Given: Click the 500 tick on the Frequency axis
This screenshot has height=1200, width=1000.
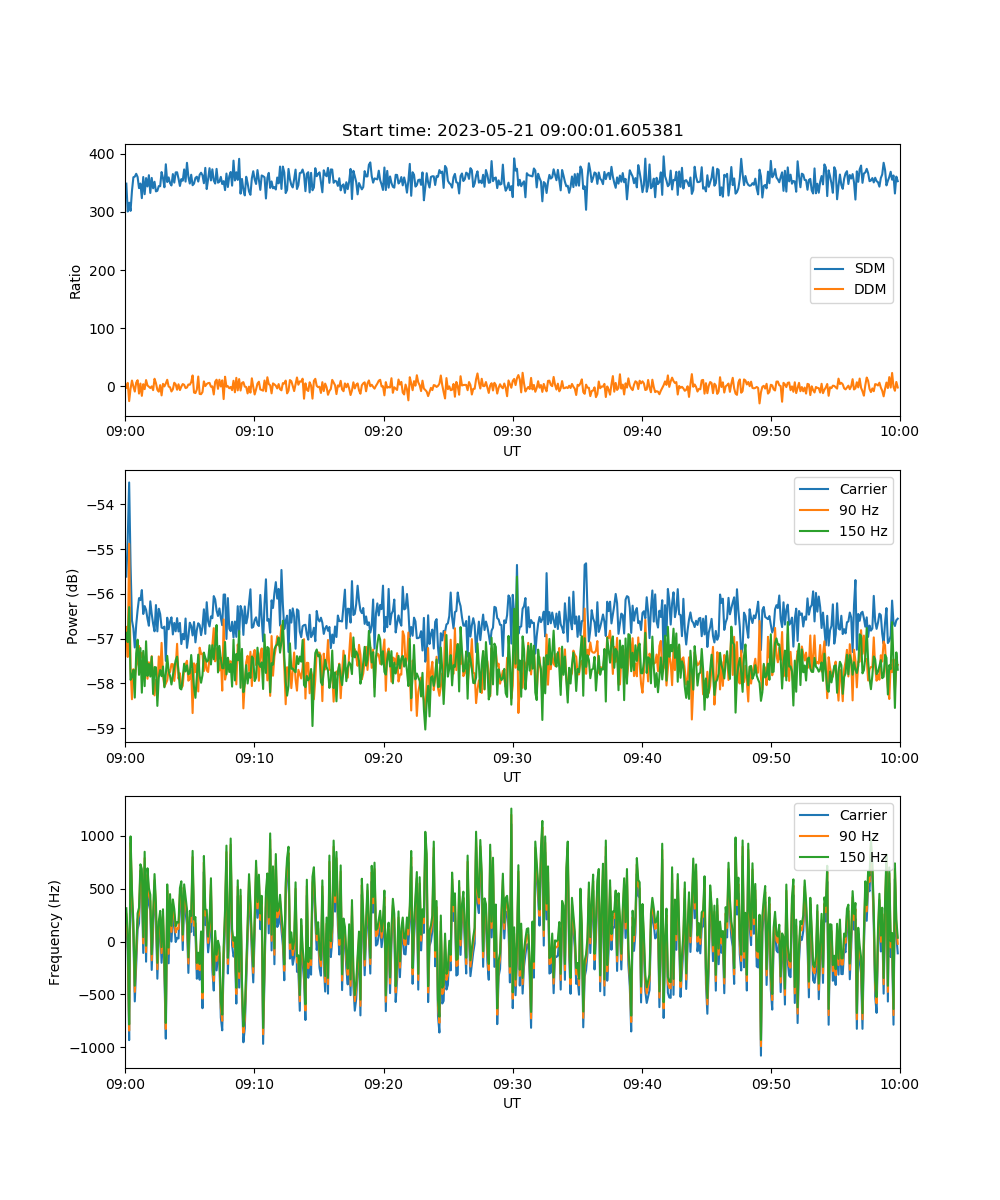Looking at the screenshot, I should click(104, 889).
